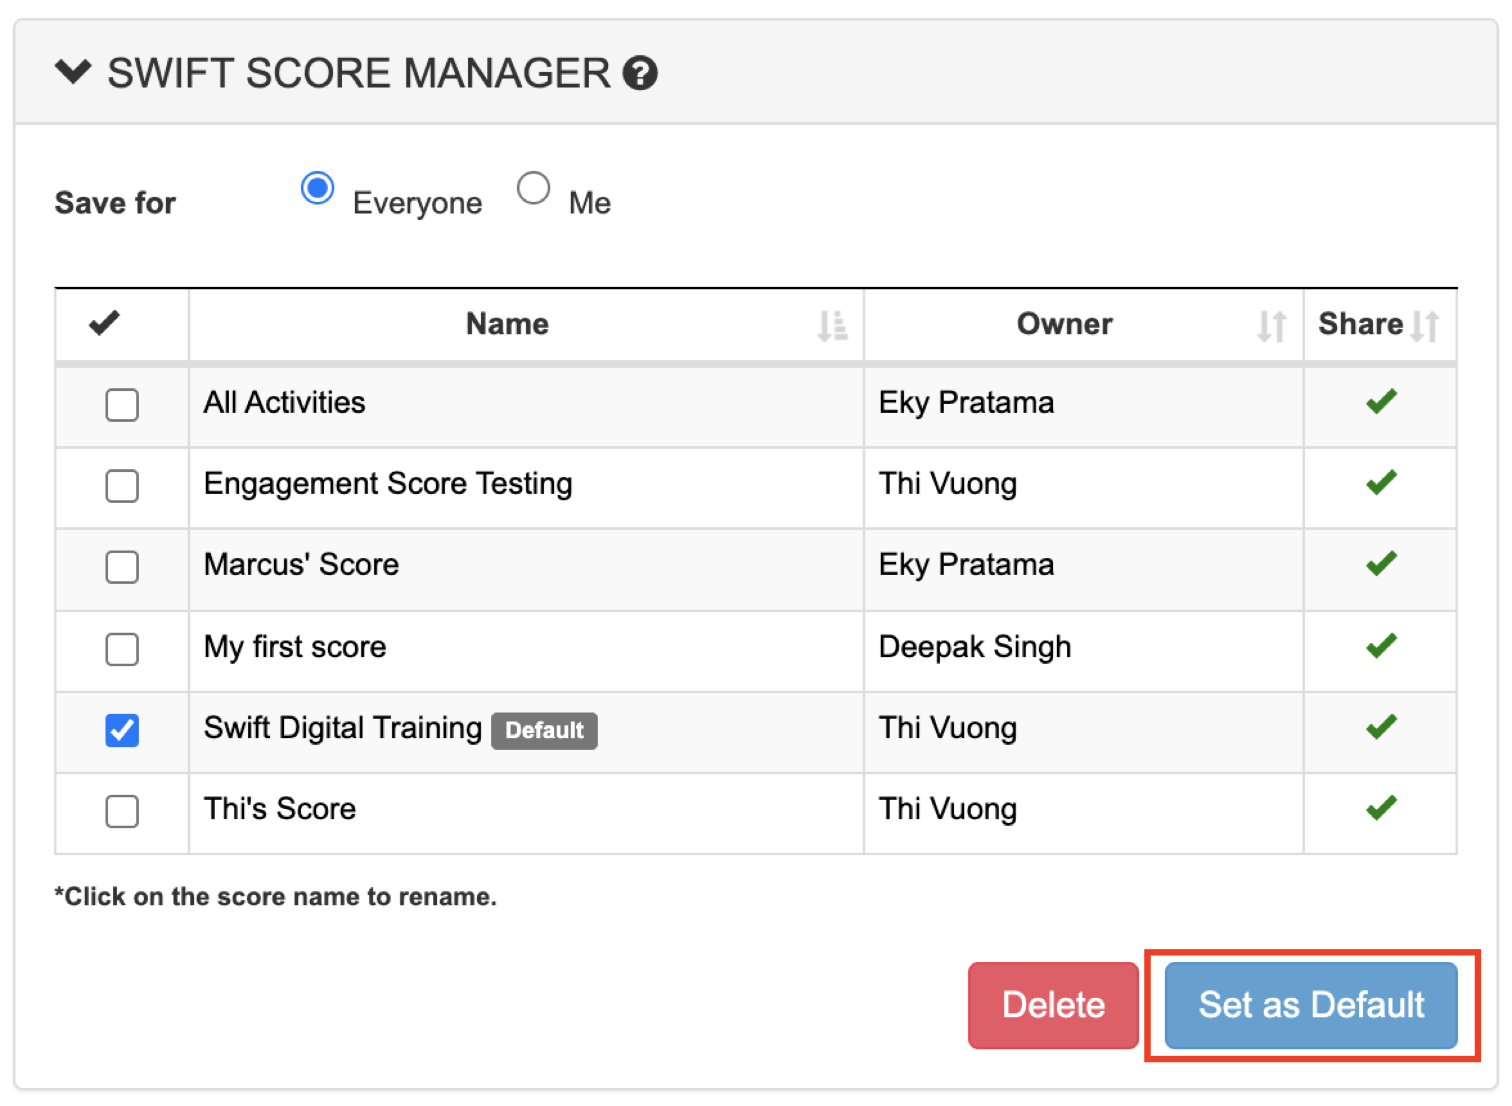Click the Marcus' Score name
The width and height of the screenshot is (1512, 1106).
tap(301, 565)
